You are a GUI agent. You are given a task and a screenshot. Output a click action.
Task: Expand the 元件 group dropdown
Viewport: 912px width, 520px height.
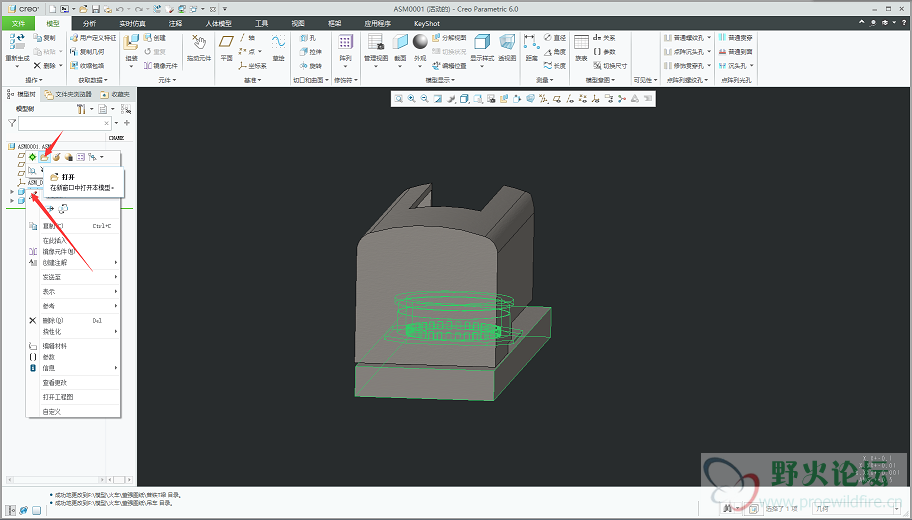tap(167, 80)
